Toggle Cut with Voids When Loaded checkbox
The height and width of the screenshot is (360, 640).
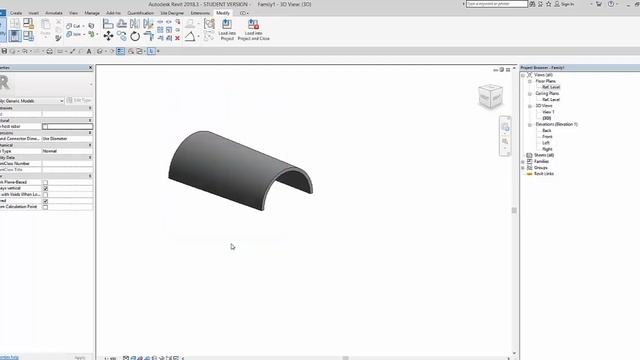(x=45, y=195)
